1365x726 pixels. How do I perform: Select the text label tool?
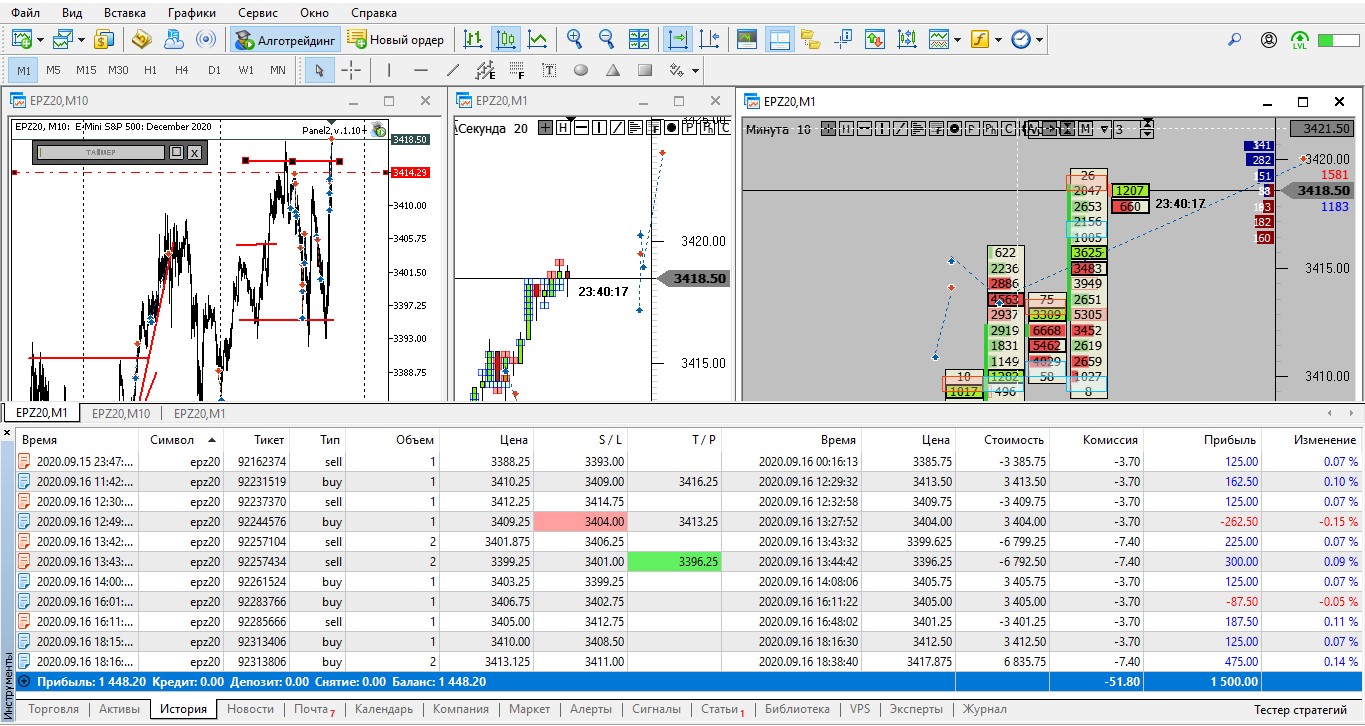[549, 70]
